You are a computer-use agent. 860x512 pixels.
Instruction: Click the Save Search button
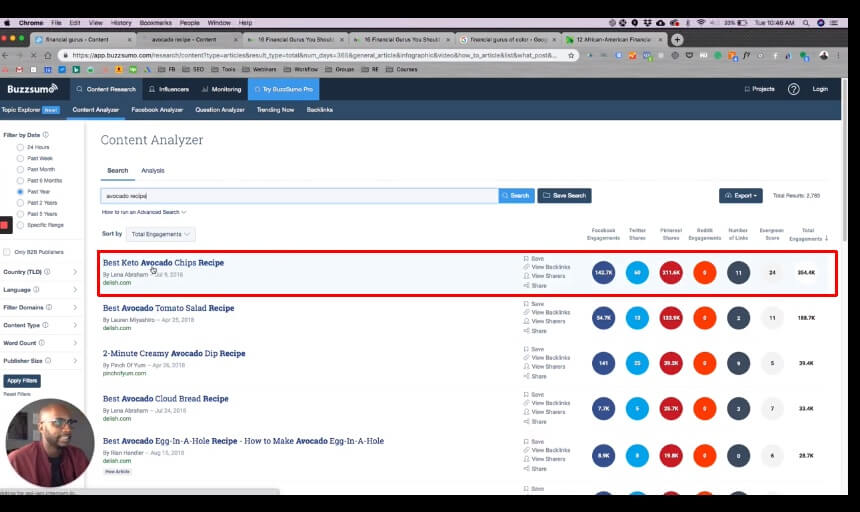tap(564, 196)
